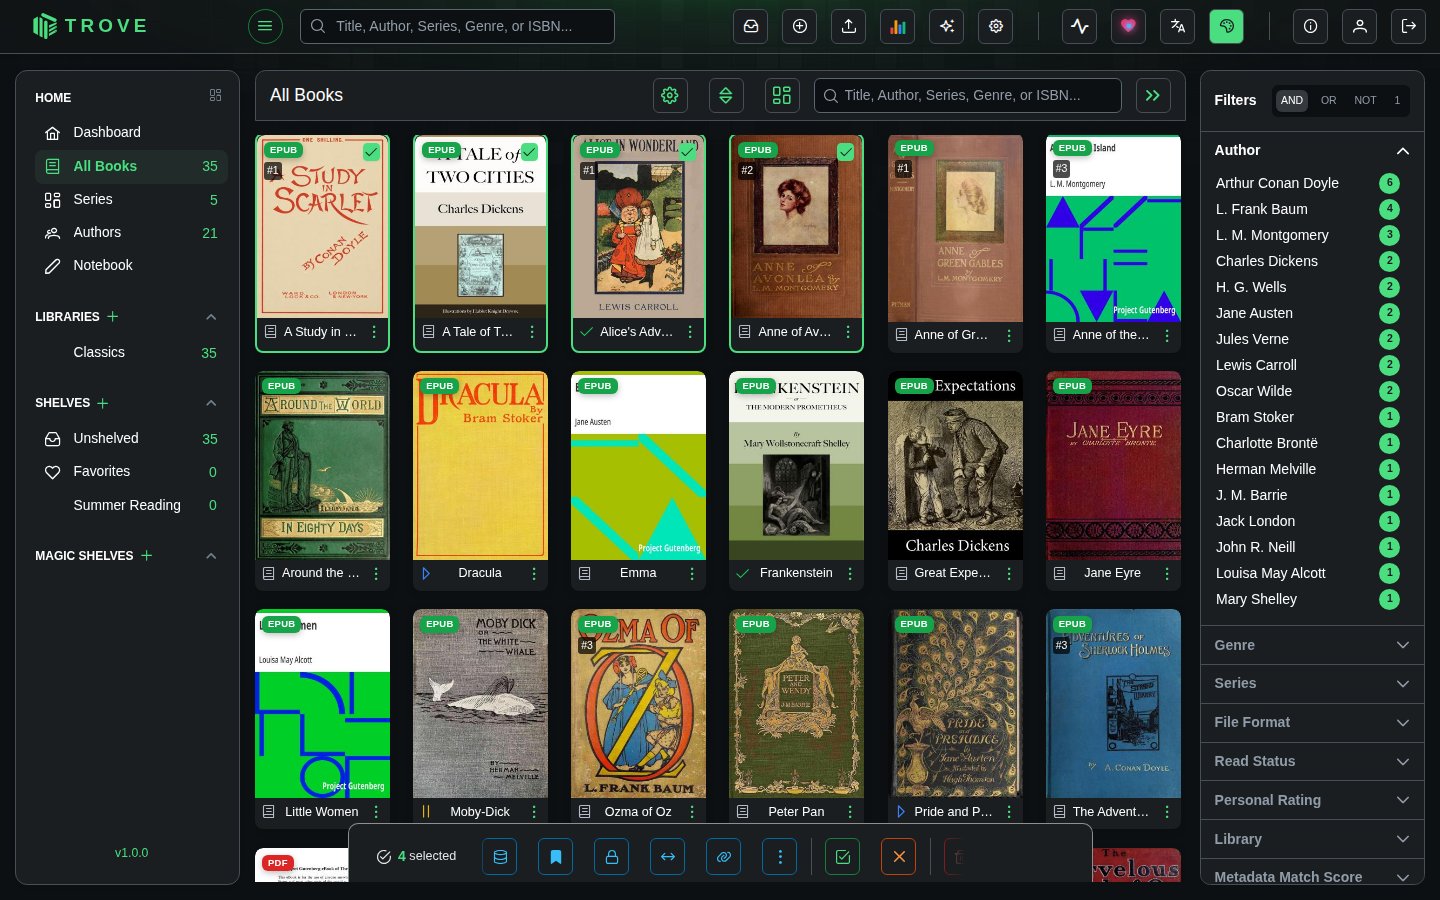Click the green palette theme icon
Image resolution: width=1440 pixels, height=900 pixels.
1227,27
